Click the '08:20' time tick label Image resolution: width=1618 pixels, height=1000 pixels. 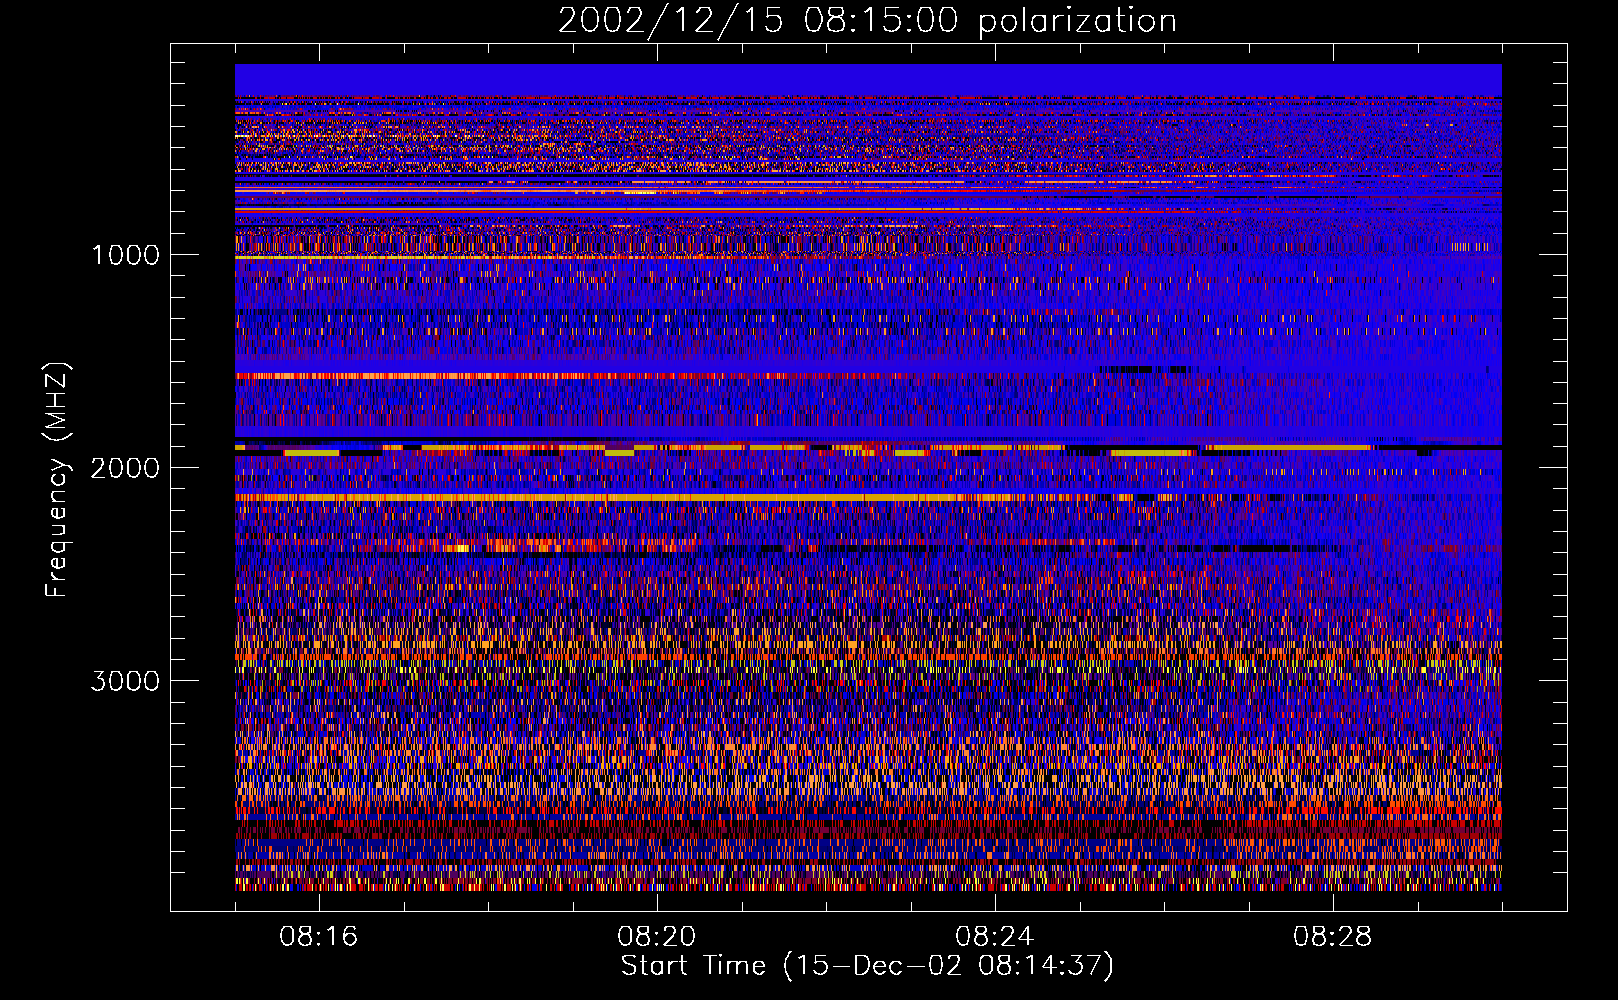coord(657,937)
